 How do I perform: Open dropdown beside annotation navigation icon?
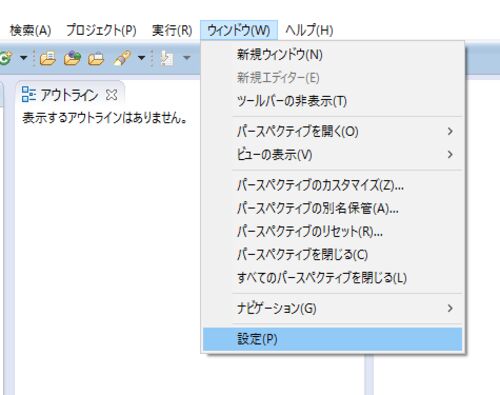(x=187, y=58)
